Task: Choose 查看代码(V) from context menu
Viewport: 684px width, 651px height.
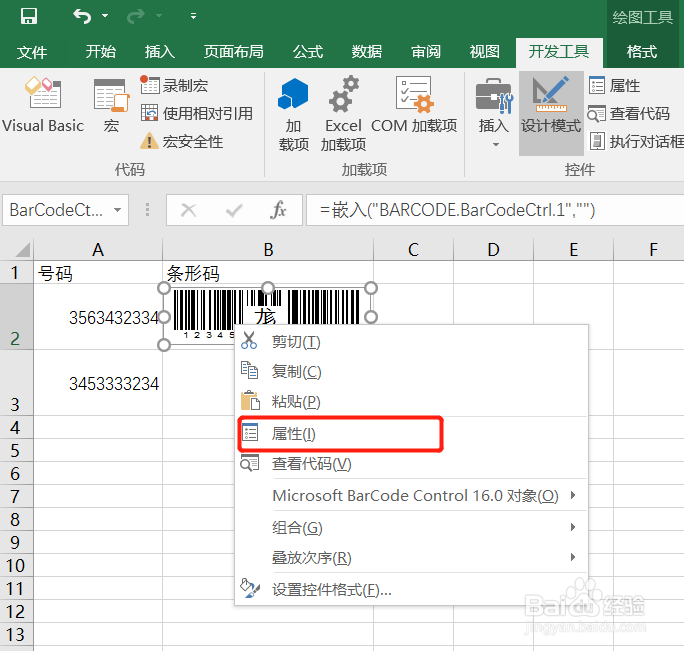Action: [411, 463]
